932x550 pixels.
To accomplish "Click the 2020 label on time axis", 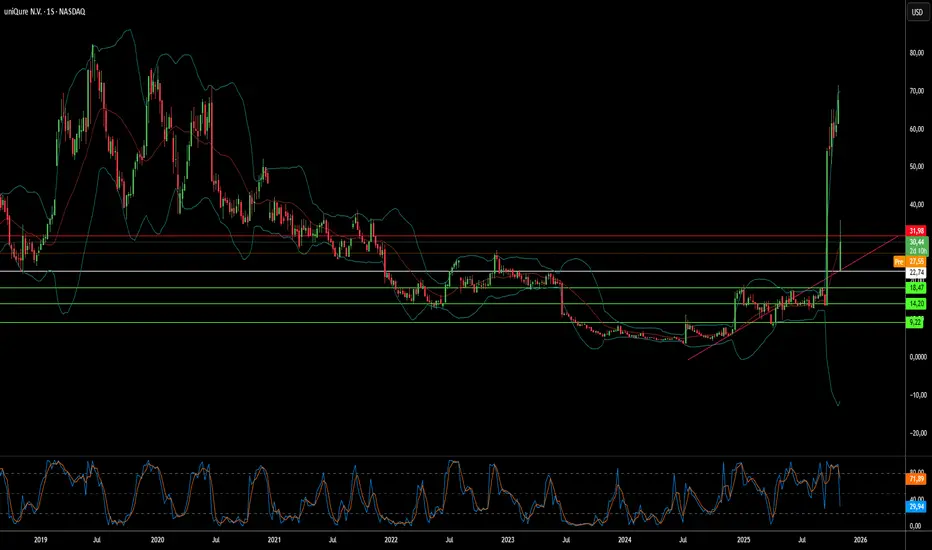I will click(158, 540).
